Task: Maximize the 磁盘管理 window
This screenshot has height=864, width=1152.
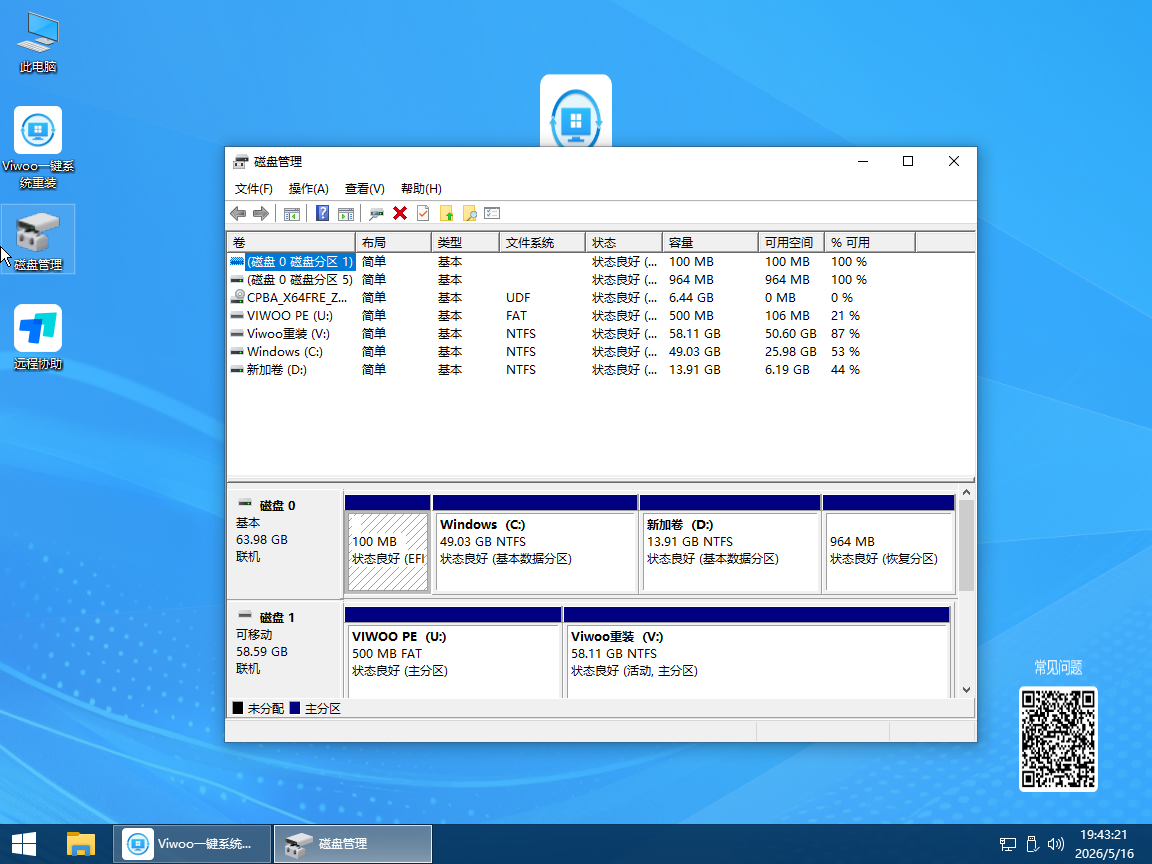Action: [x=908, y=162]
